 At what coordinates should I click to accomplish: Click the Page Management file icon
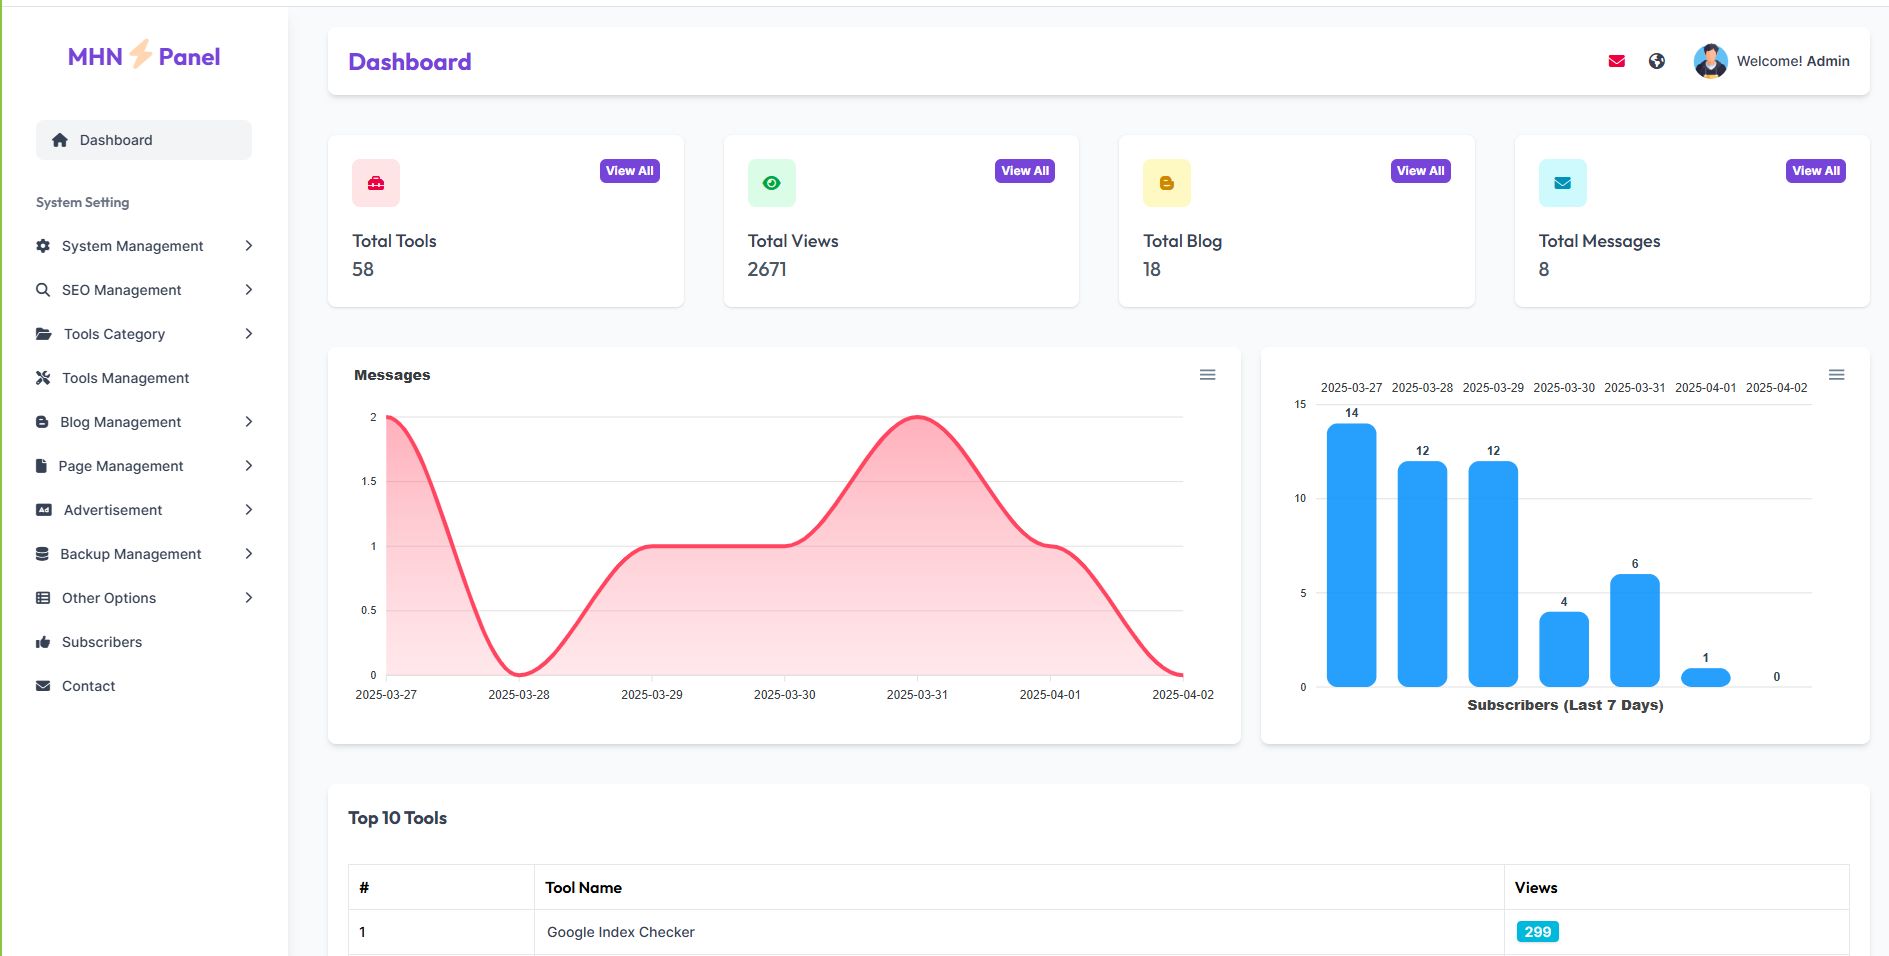(x=41, y=466)
